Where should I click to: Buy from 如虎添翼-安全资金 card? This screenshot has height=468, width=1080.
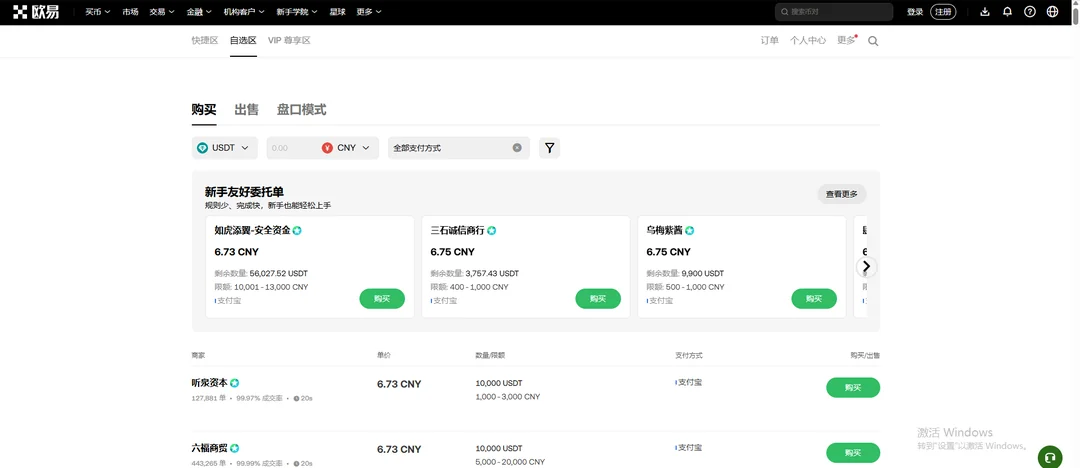[x=382, y=298]
